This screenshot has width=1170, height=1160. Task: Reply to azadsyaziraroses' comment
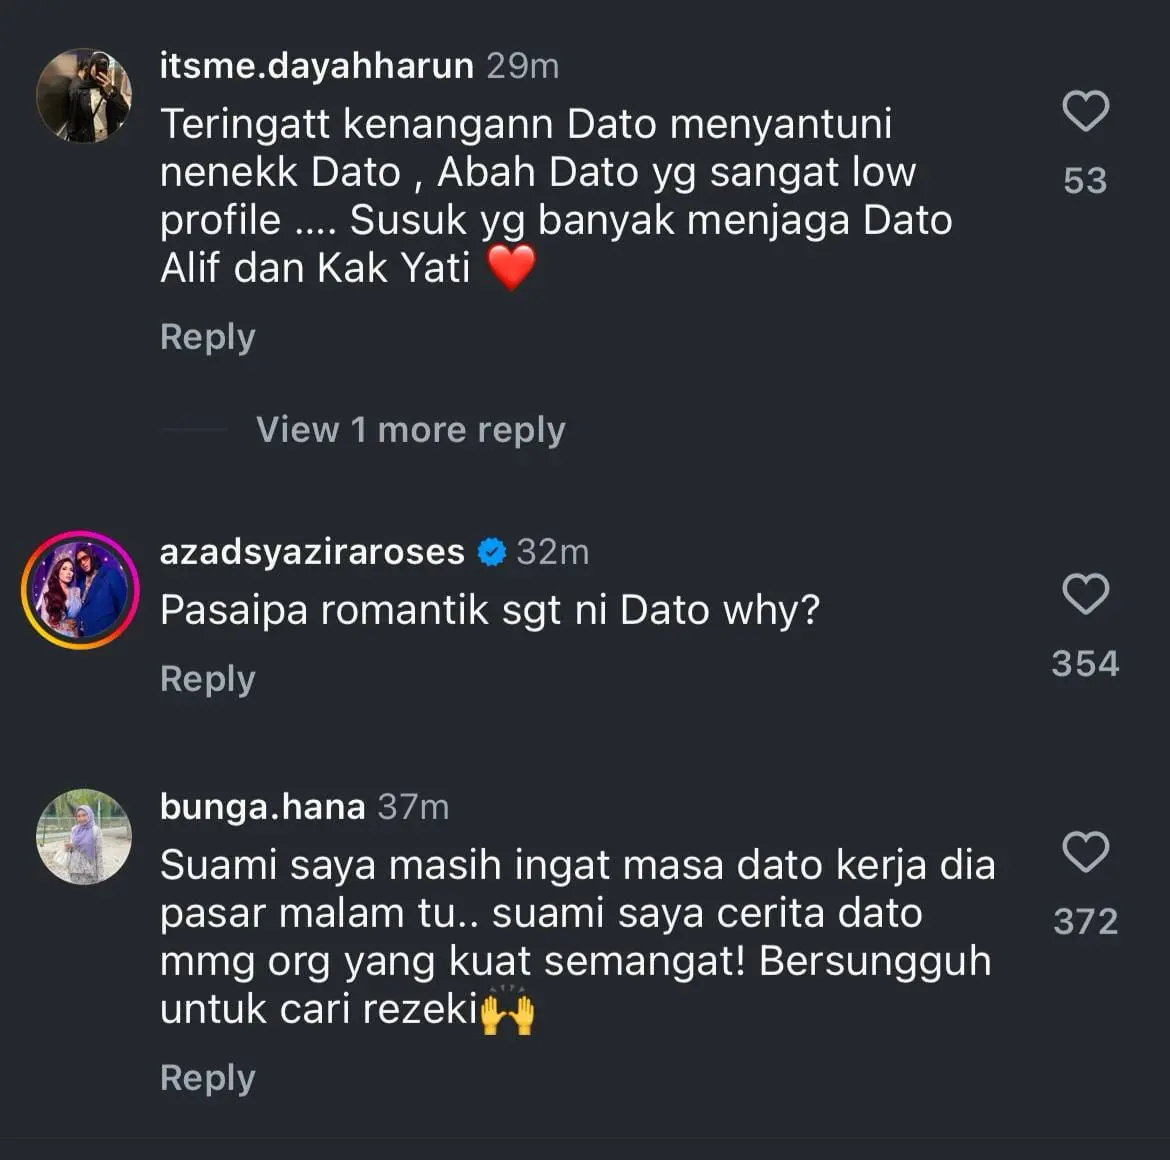(x=207, y=678)
